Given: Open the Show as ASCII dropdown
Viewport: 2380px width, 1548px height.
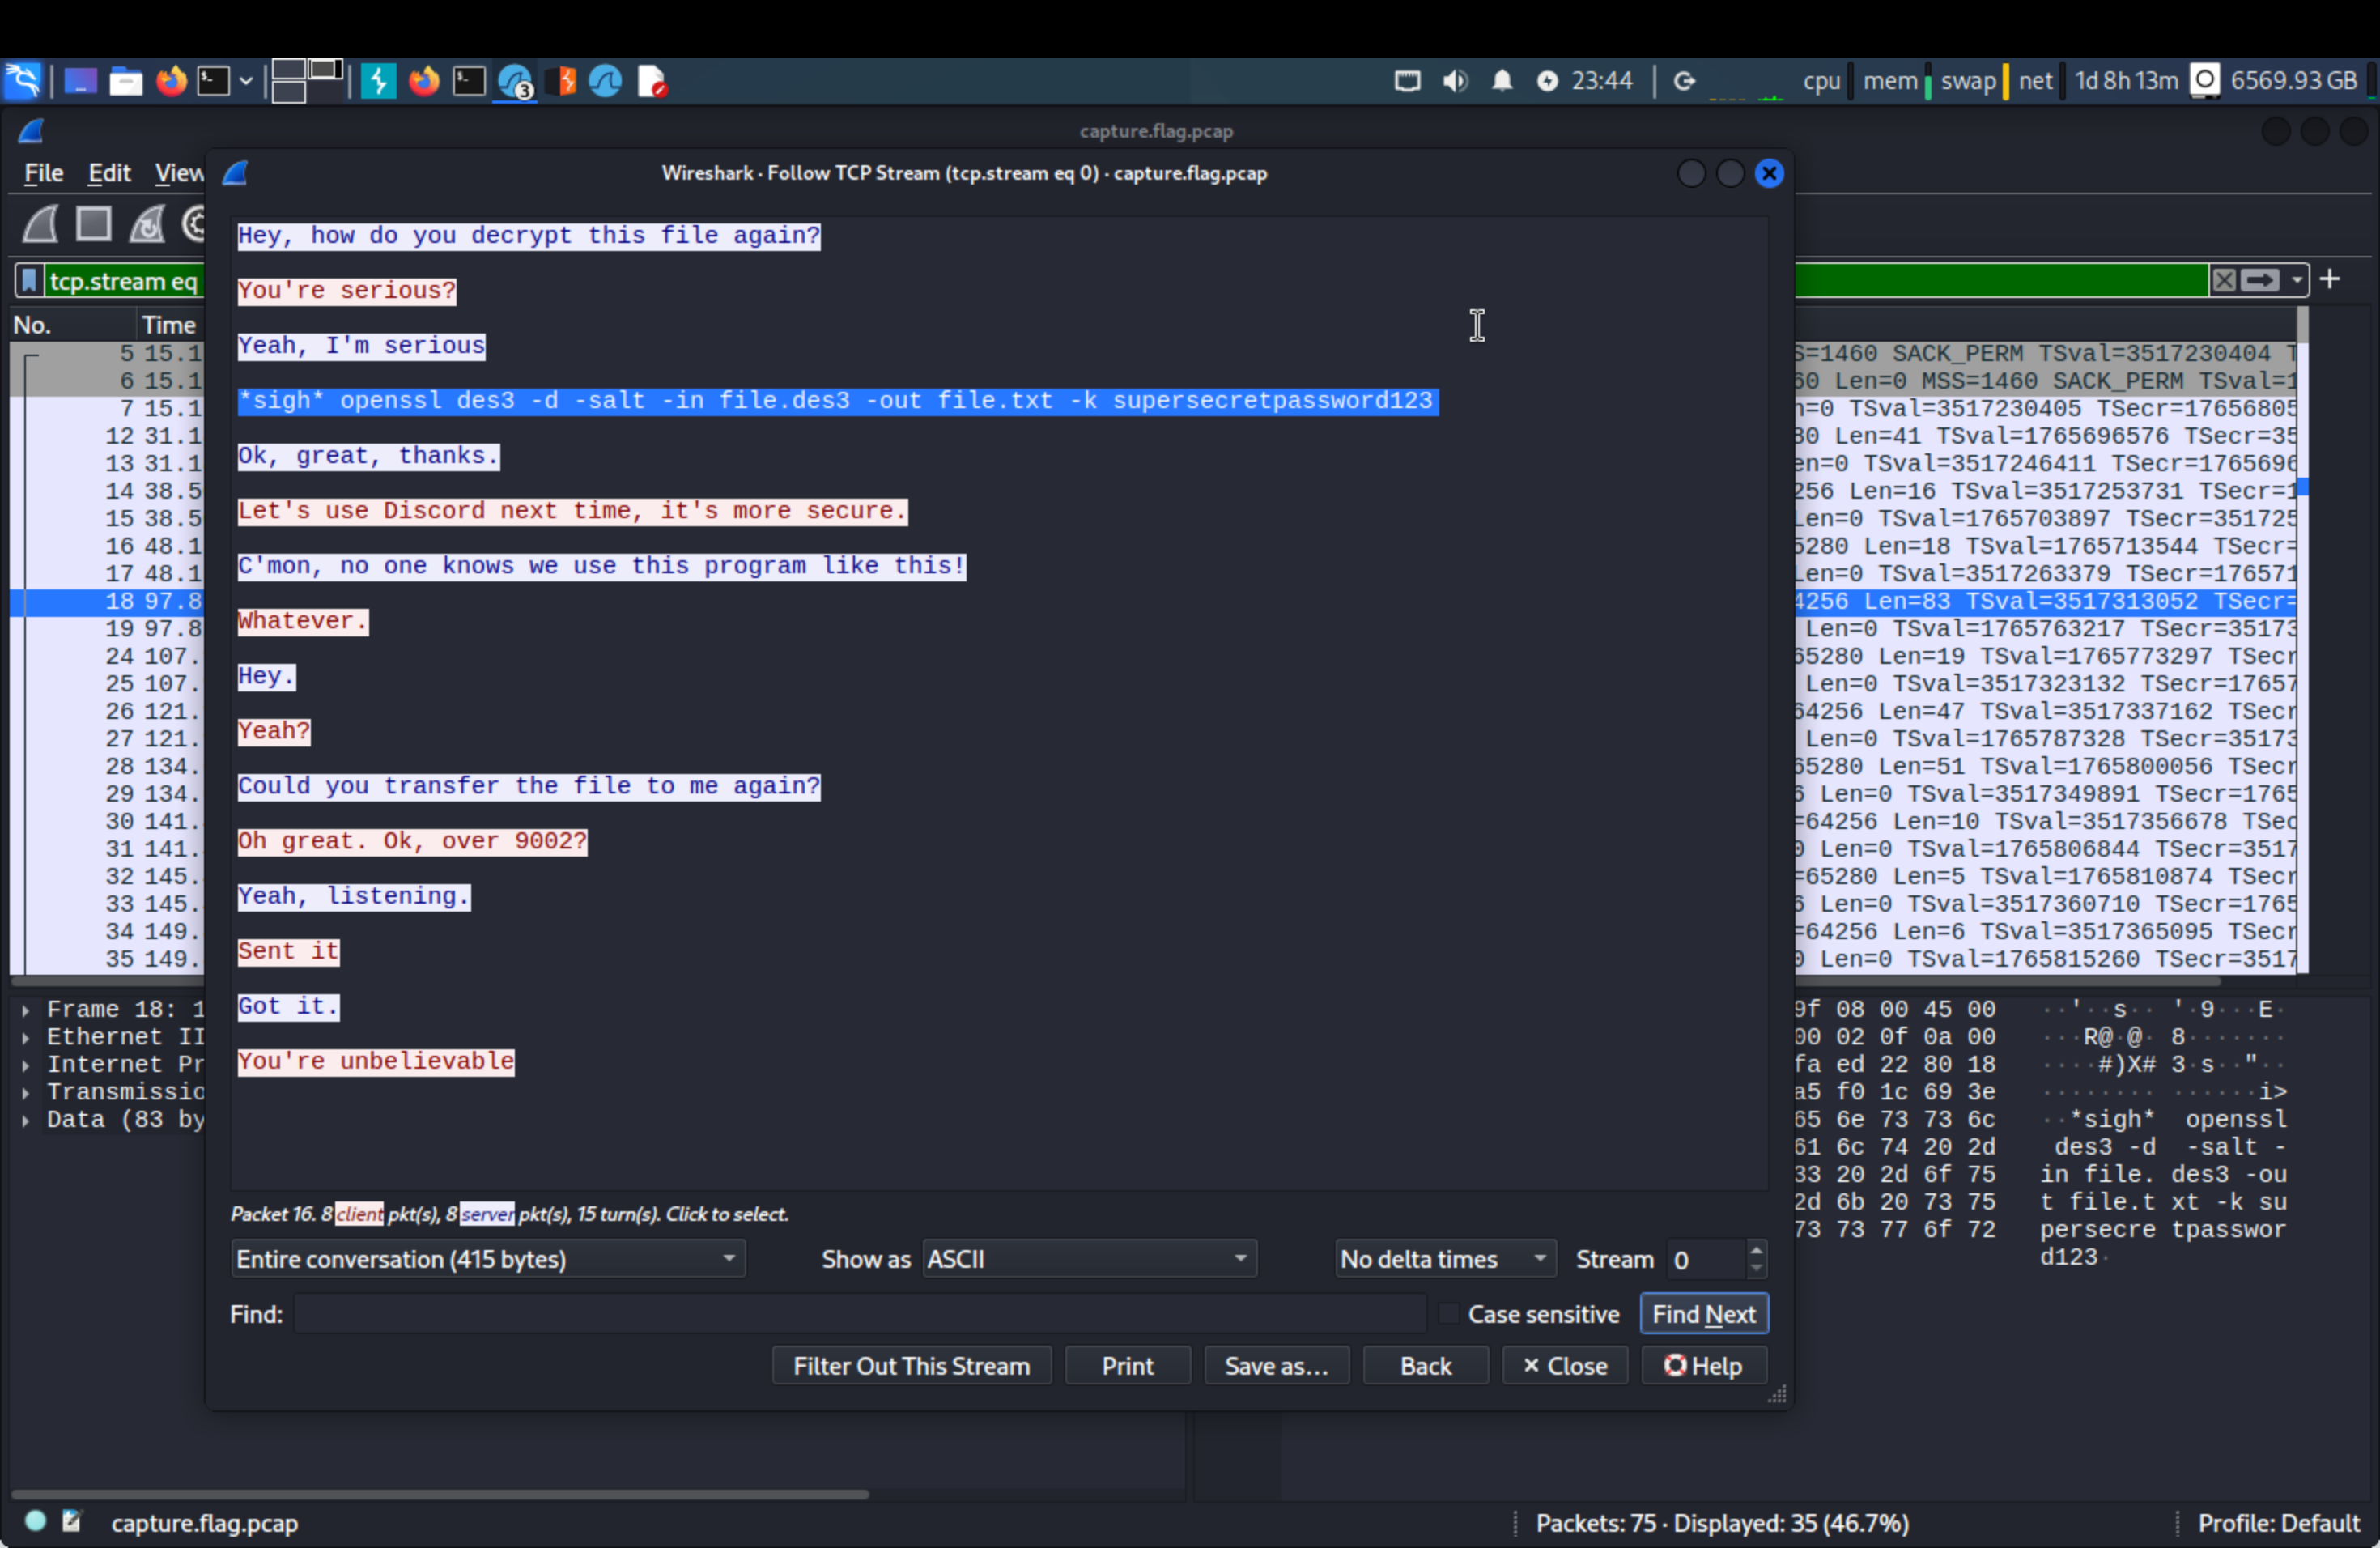Looking at the screenshot, I should click(x=1089, y=1259).
